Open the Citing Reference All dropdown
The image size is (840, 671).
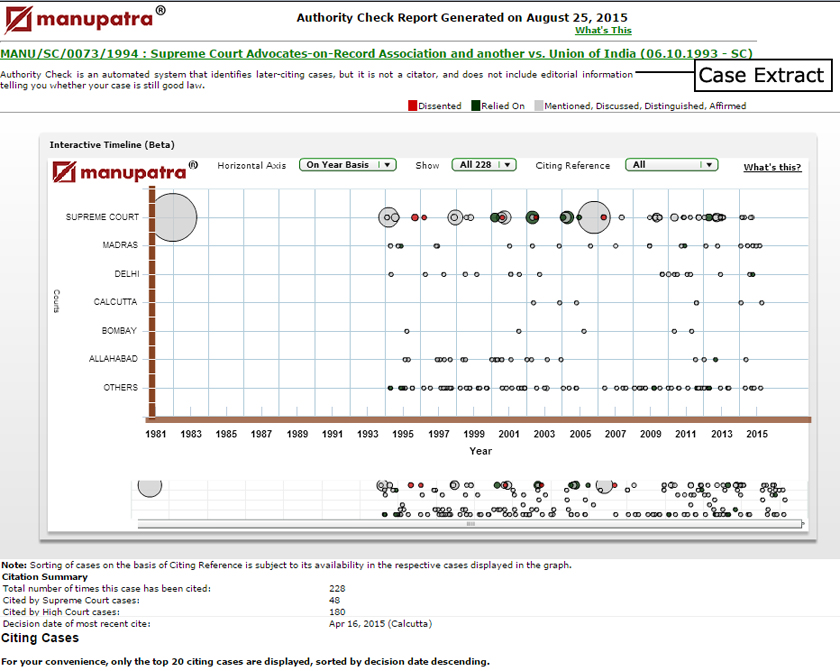point(671,164)
